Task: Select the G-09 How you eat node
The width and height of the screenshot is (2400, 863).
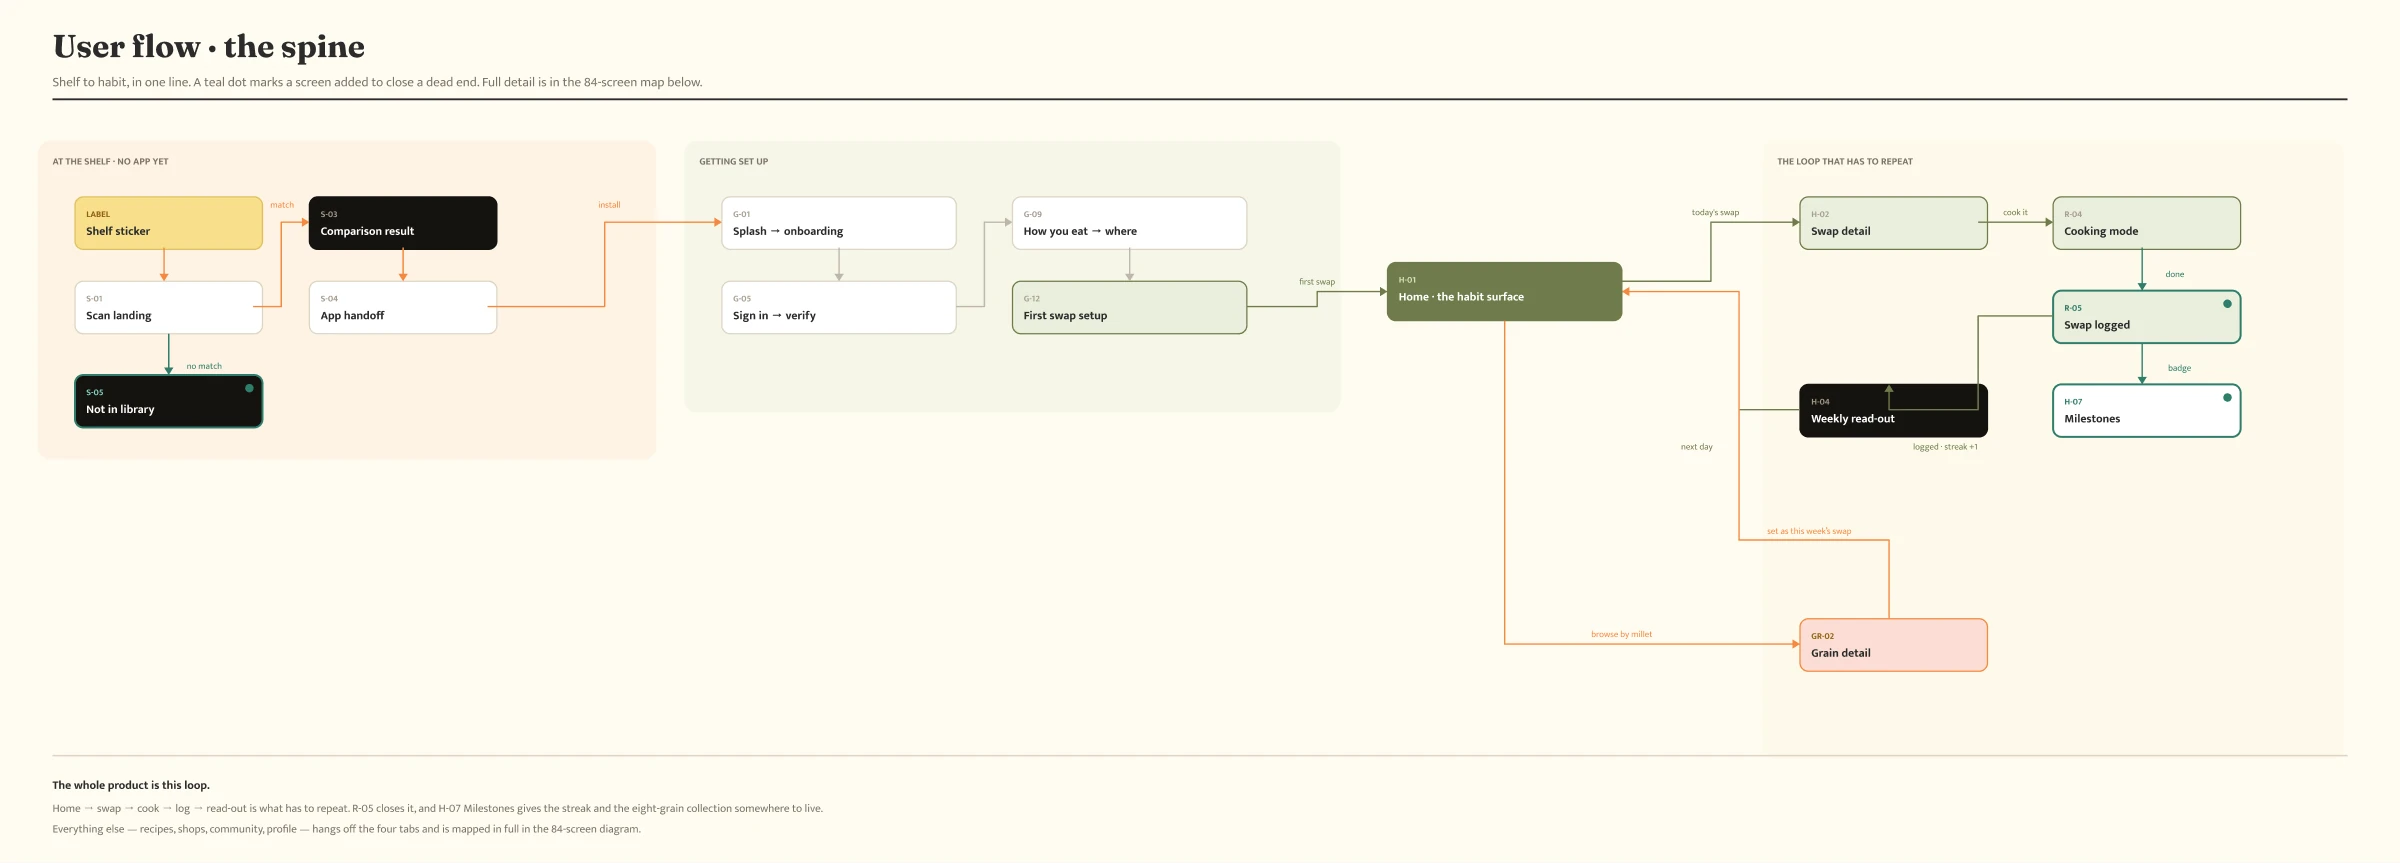Action: 1129,223
